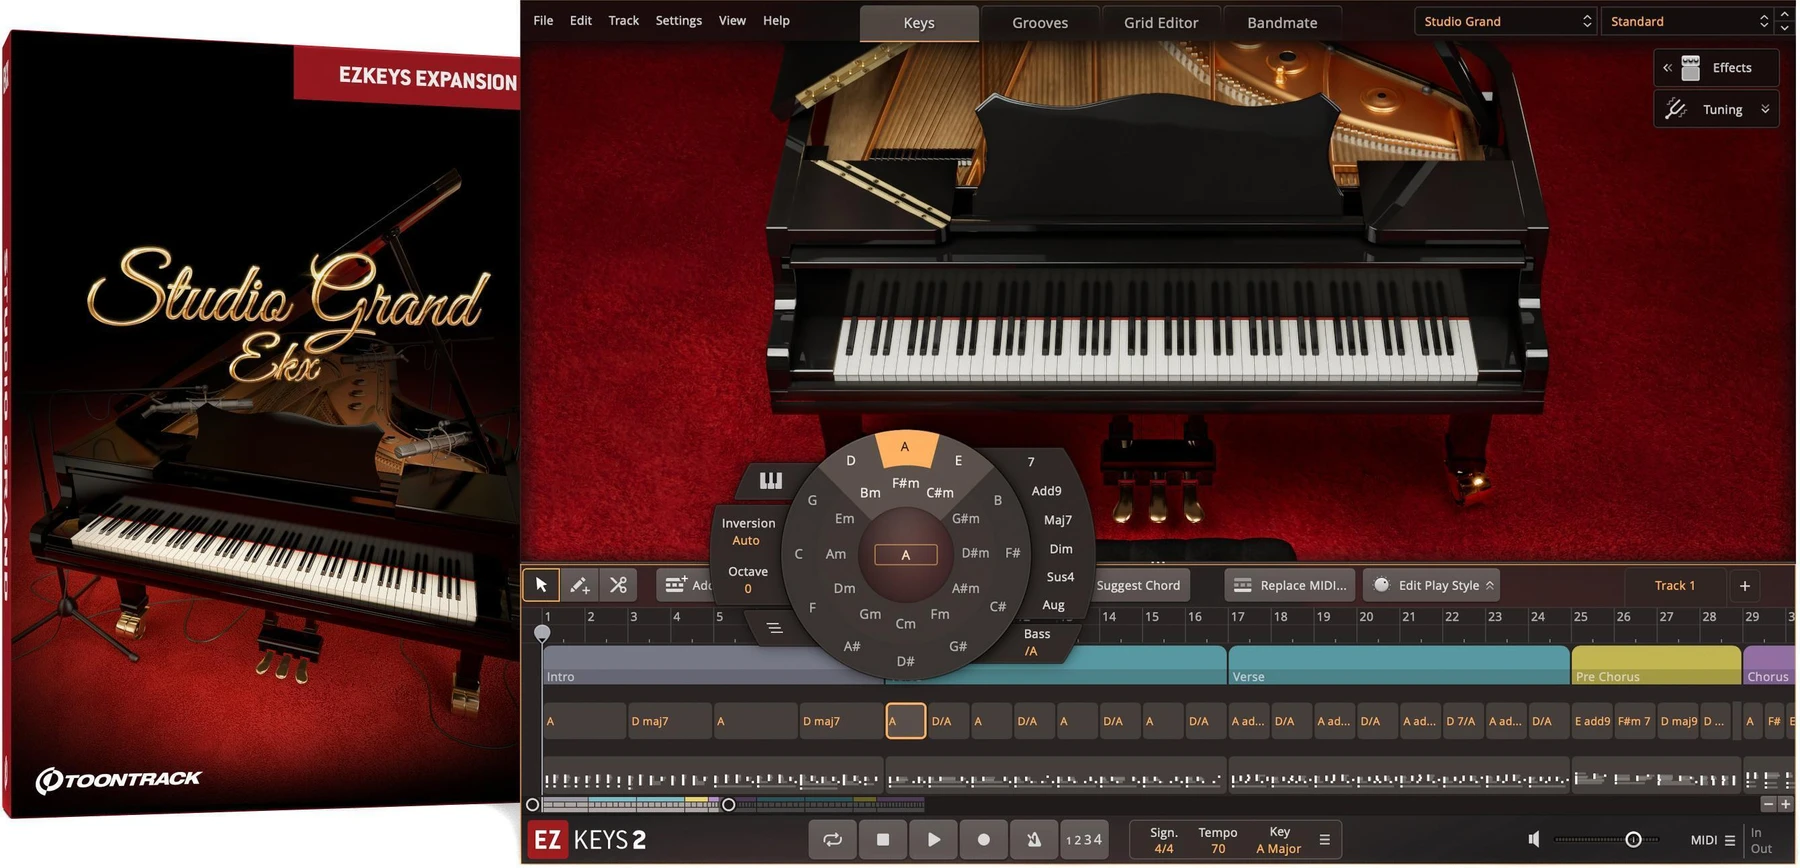Image resolution: width=1800 pixels, height=868 pixels.
Task: Start playback with Play button
Action: (x=934, y=840)
